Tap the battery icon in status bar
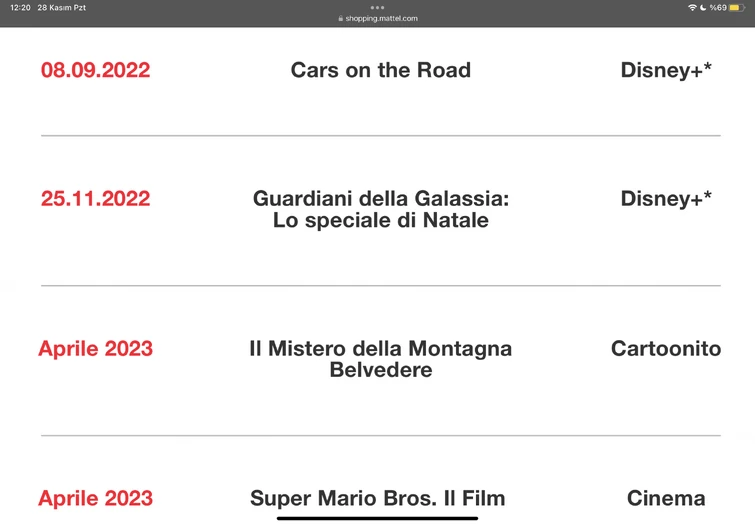The width and height of the screenshot is (755, 525). click(736, 8)
